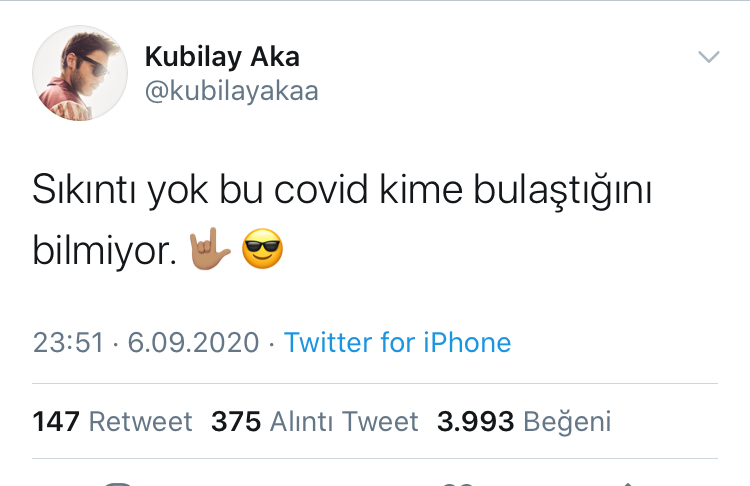Screen dimensions: 750x486
Task: Open the 375 Alıntı Tweet list
Action: tap(315, 421)
